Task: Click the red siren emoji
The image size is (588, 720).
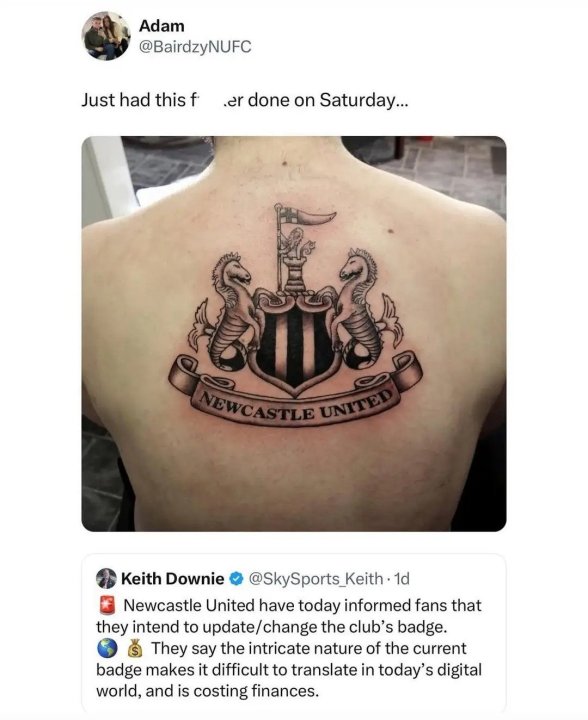Action: click(x=107, y=605)
